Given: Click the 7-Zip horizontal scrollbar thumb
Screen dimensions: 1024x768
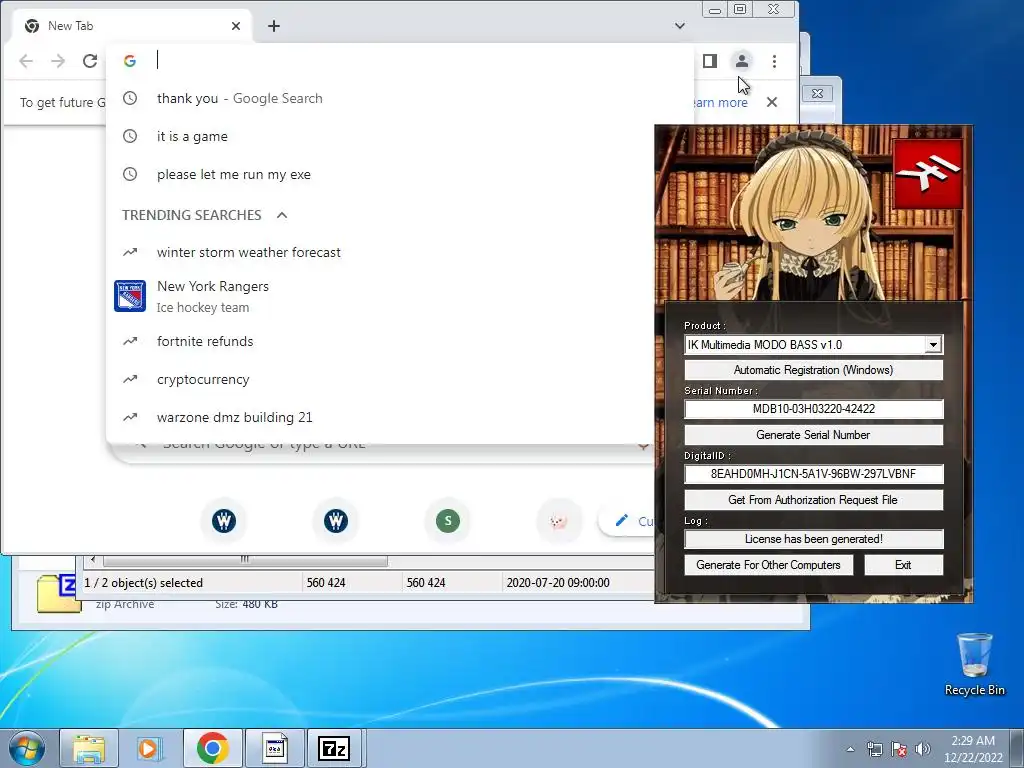Looking at the screenshot, I should pos(245,560).
